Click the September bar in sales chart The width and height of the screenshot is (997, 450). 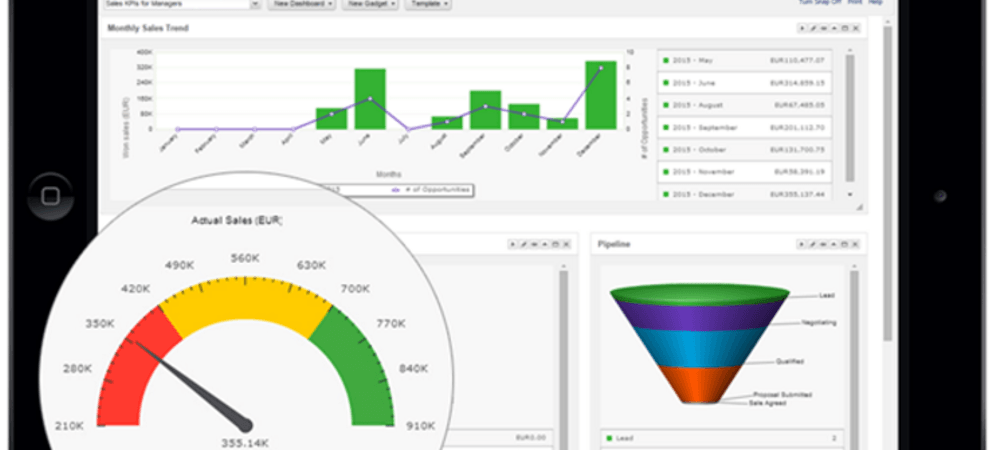pyautogui.click(x=485, y=110)
